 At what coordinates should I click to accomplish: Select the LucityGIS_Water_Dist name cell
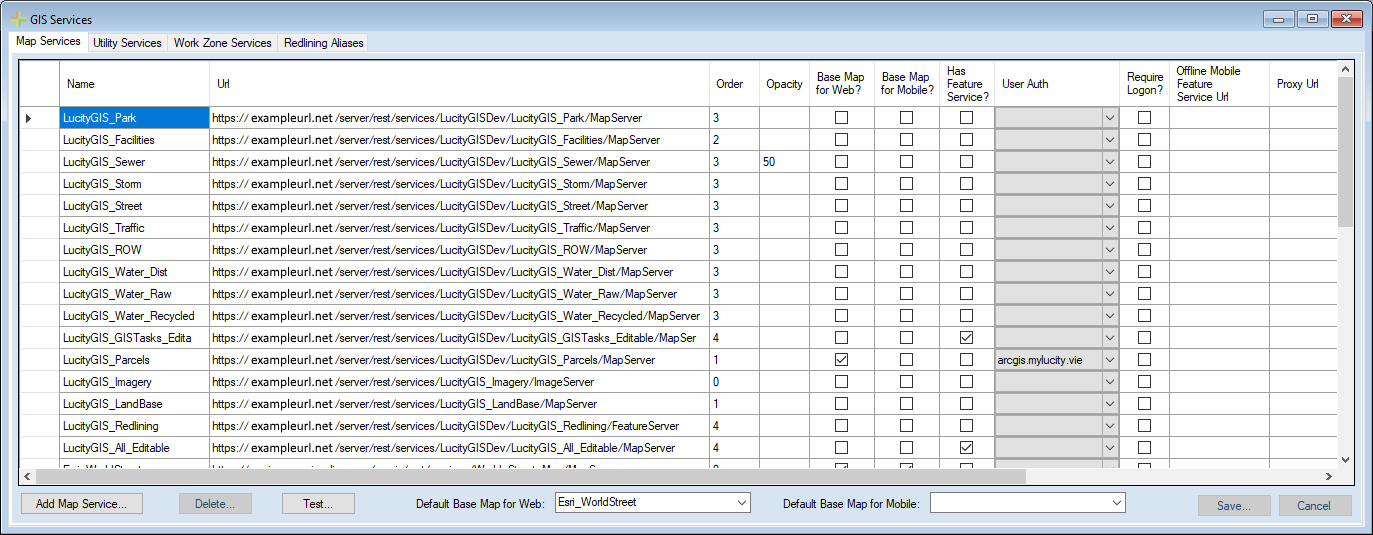click(x=134, y=272)
